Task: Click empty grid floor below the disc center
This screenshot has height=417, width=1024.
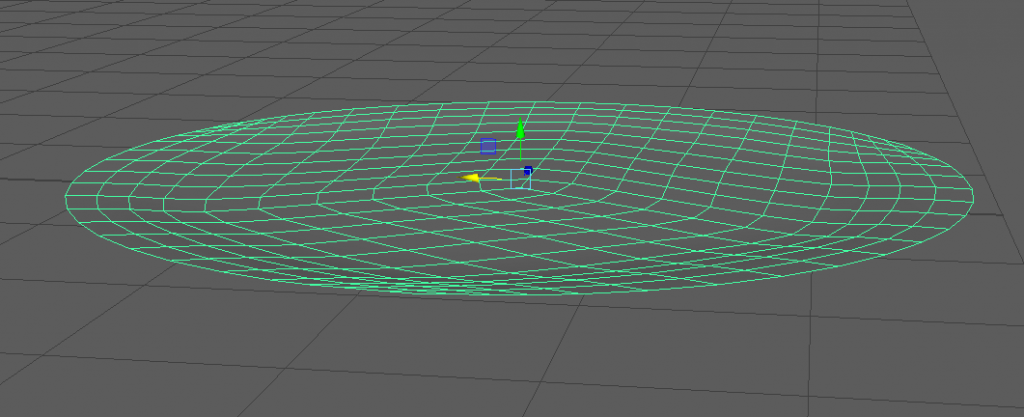Action: [520, 360]
